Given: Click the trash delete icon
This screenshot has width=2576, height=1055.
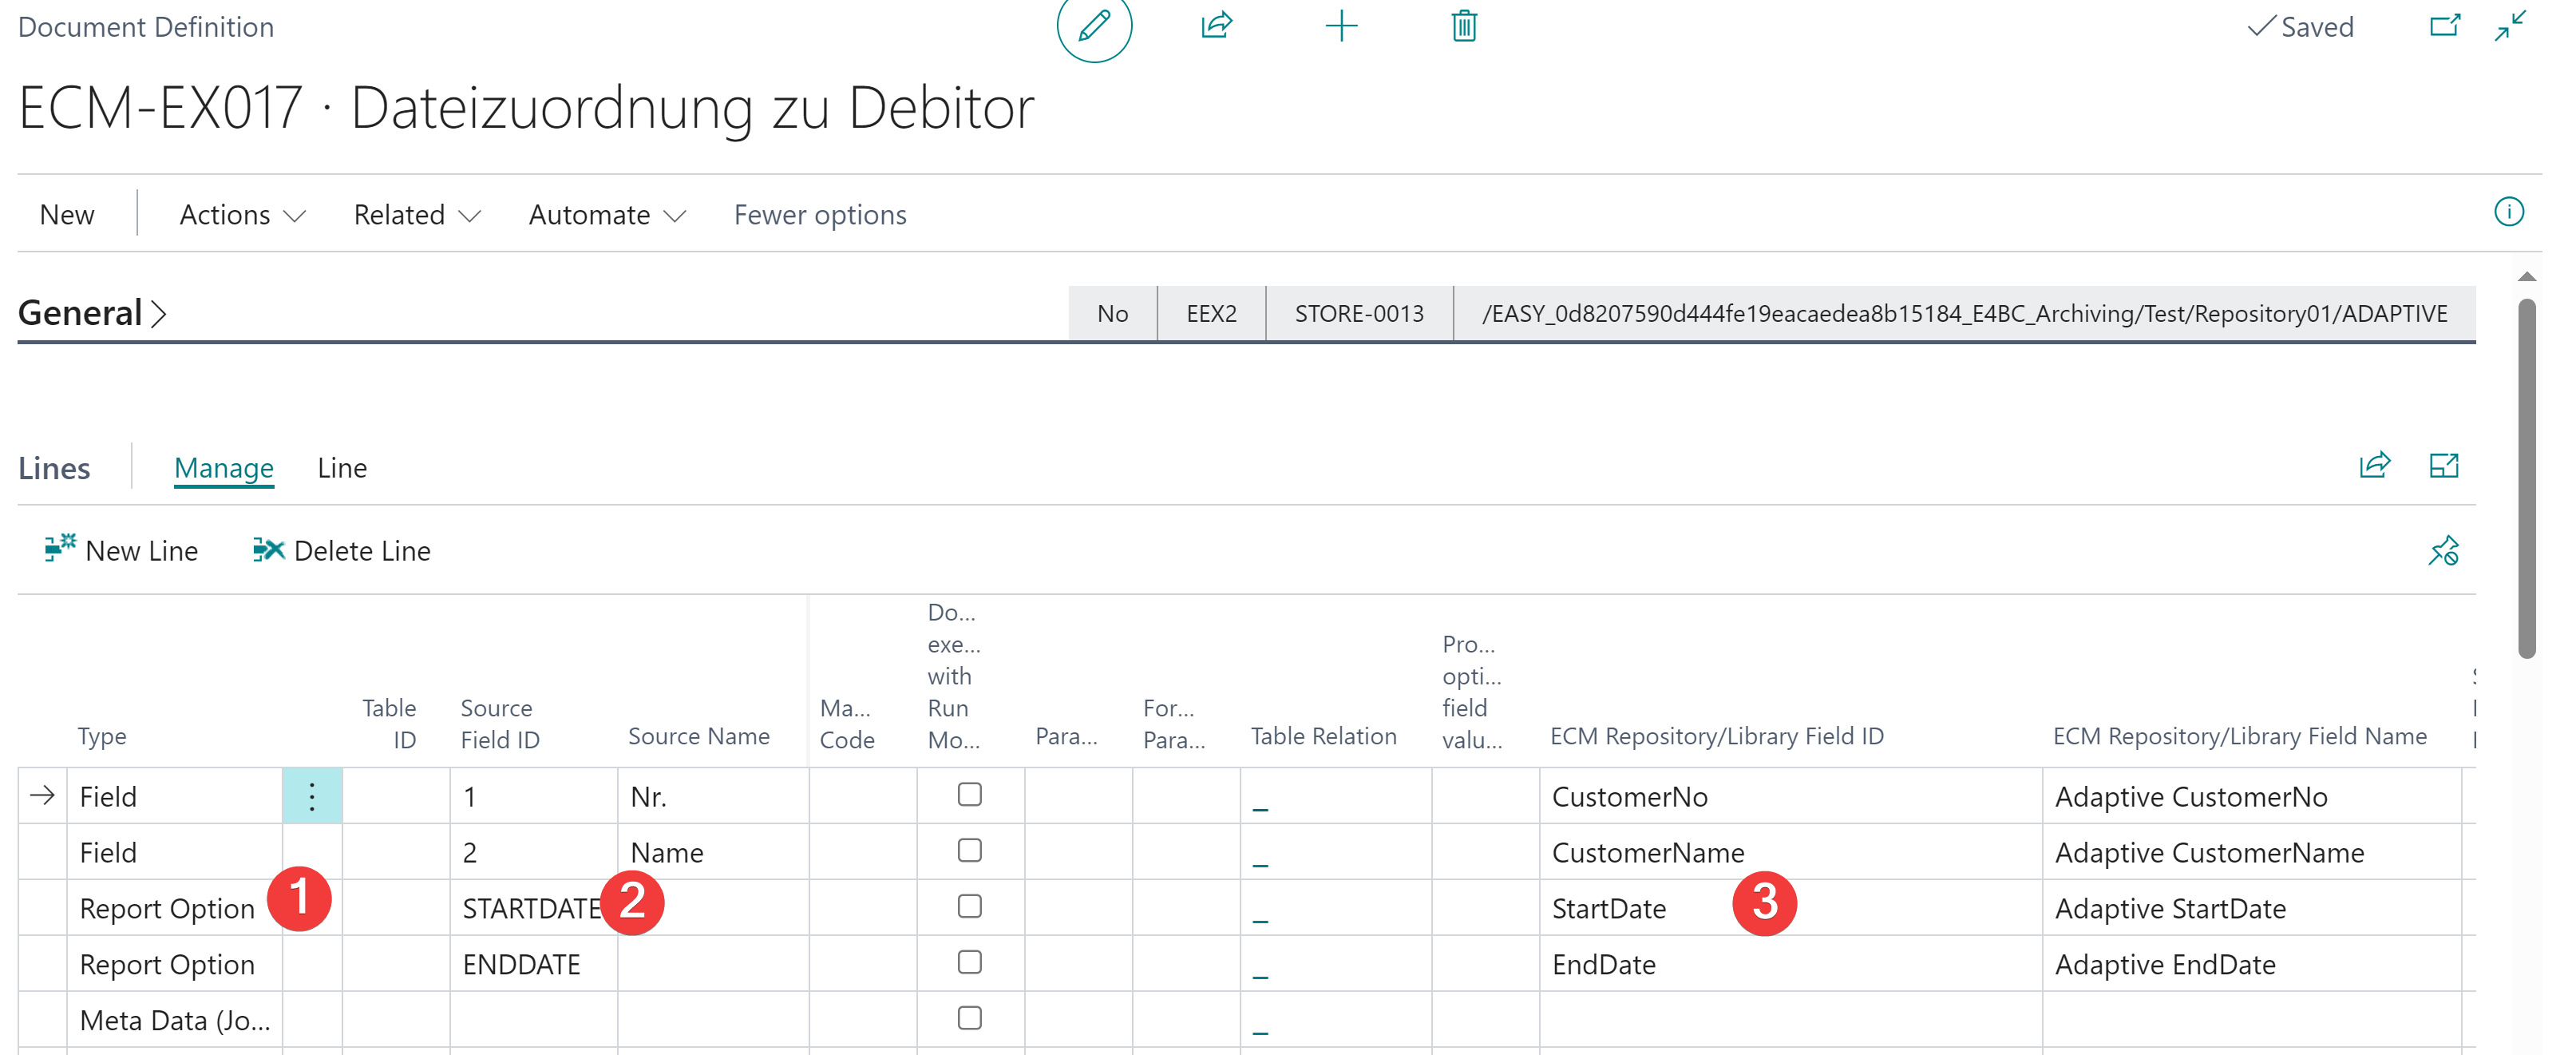Looking at the screenshot, I should (1463, 26).
